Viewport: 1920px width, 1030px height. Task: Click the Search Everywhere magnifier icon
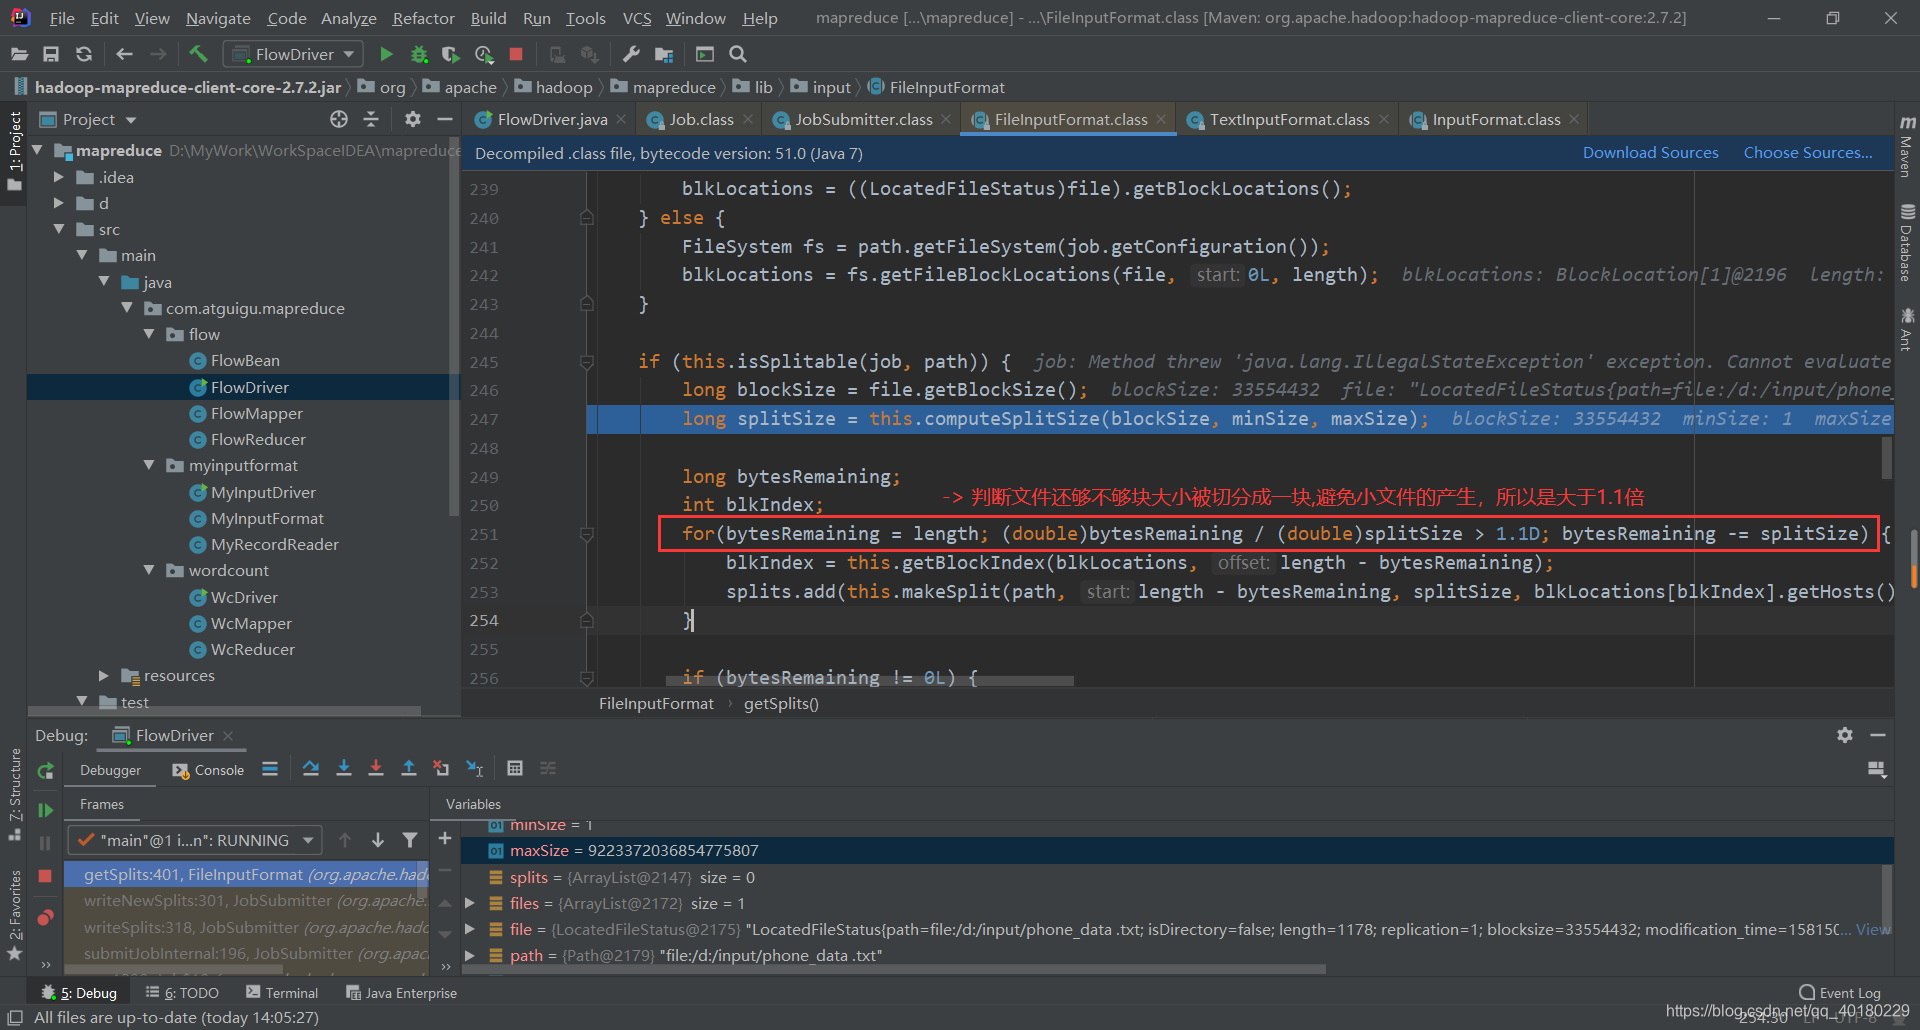[738, 54]
